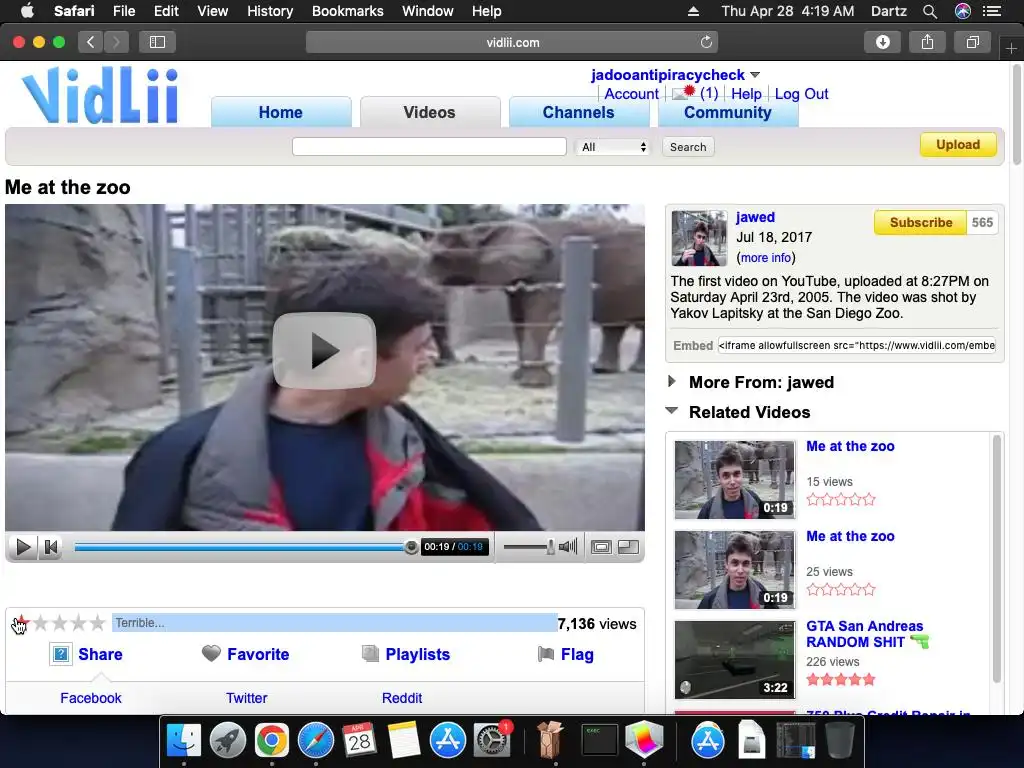Click the vidlii.com address bar

(512, 42)
